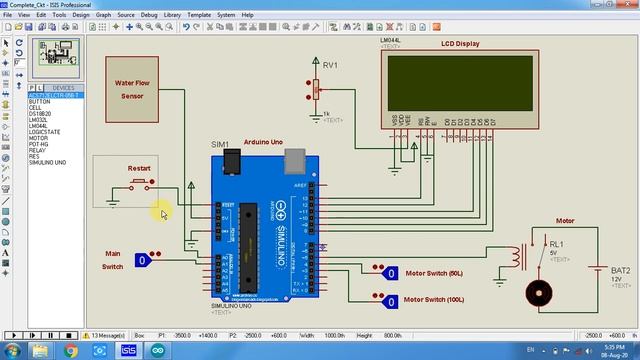Print the schematic

point(65,27)
